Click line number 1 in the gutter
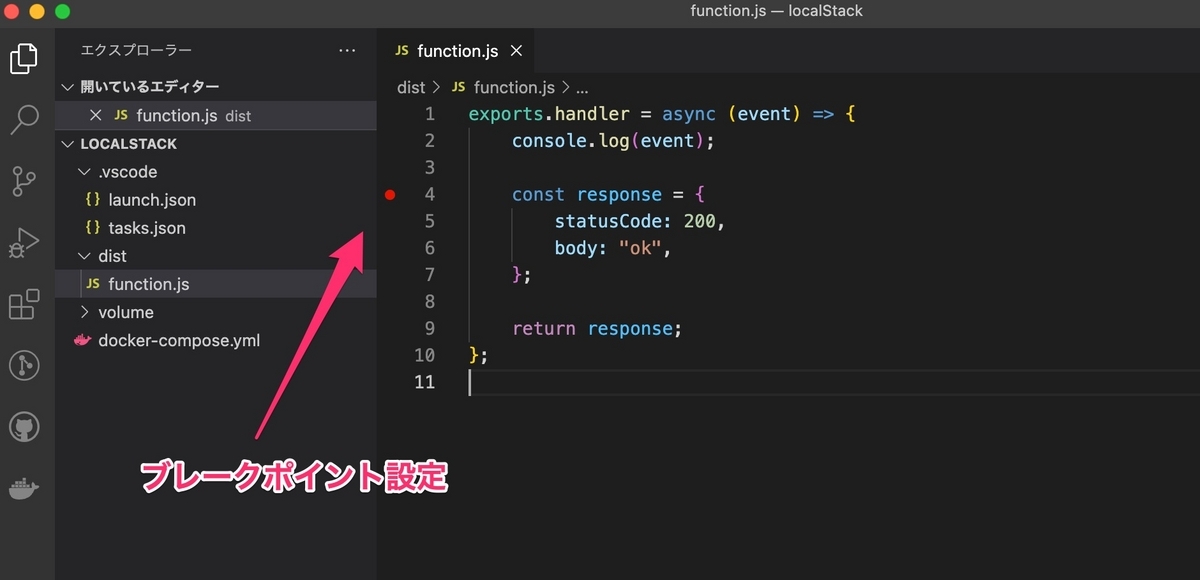This screenshot has height=580, width=1200. coord(429,114)
